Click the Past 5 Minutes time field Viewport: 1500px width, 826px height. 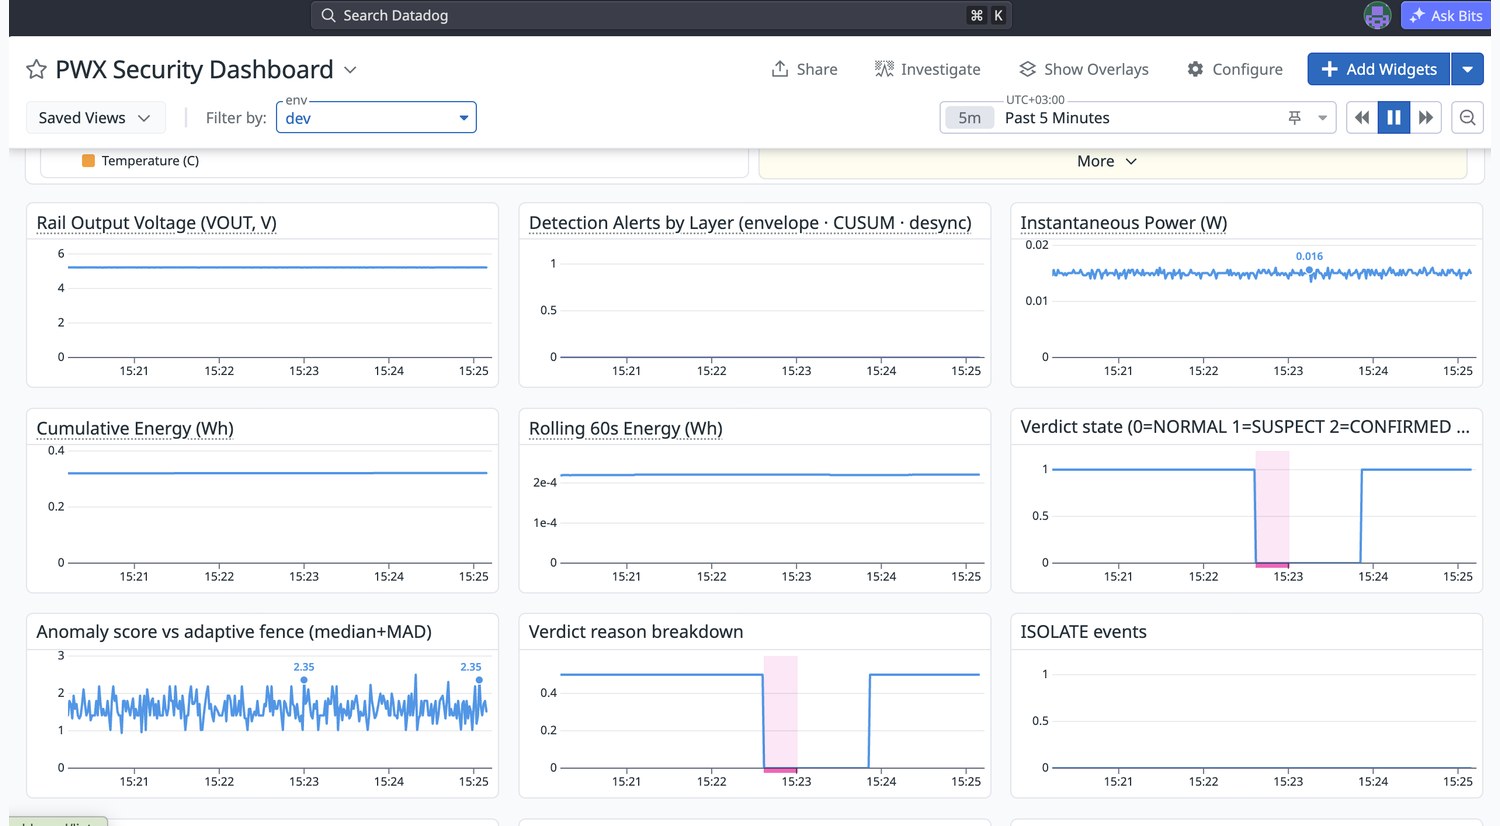point(1140,118)
